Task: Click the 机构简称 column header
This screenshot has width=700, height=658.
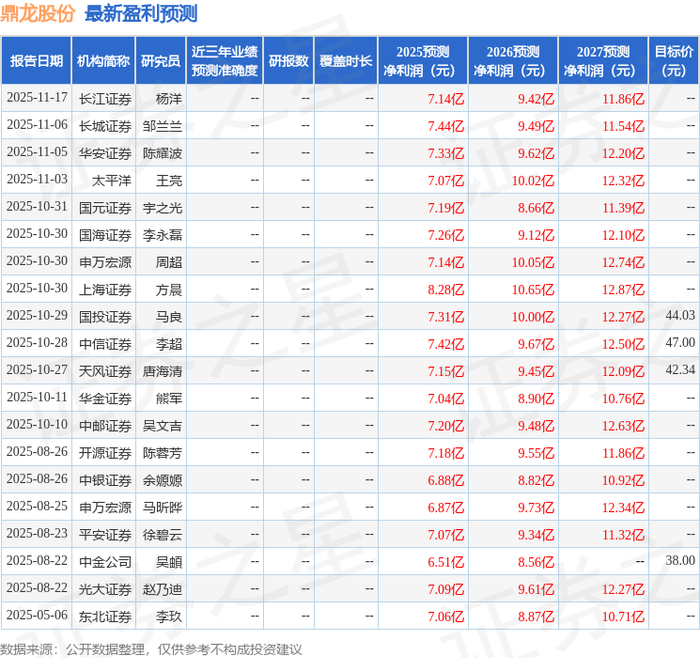Action: 104,61
